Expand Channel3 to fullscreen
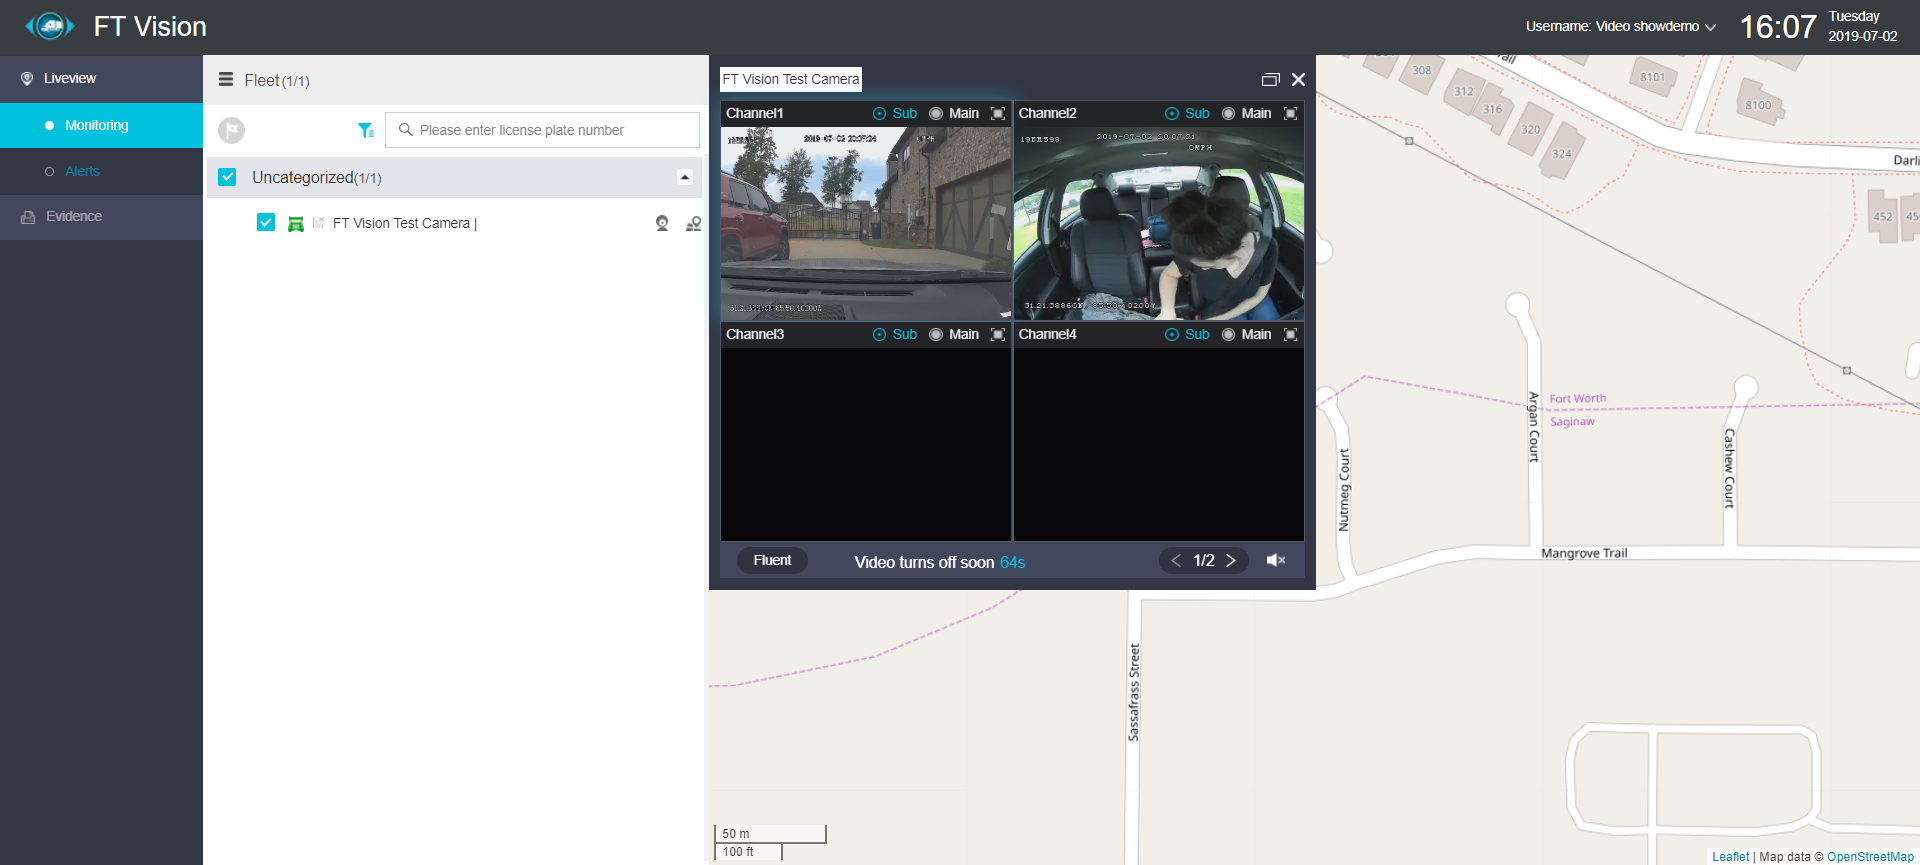1920x865 pixels. coord(998,334)
